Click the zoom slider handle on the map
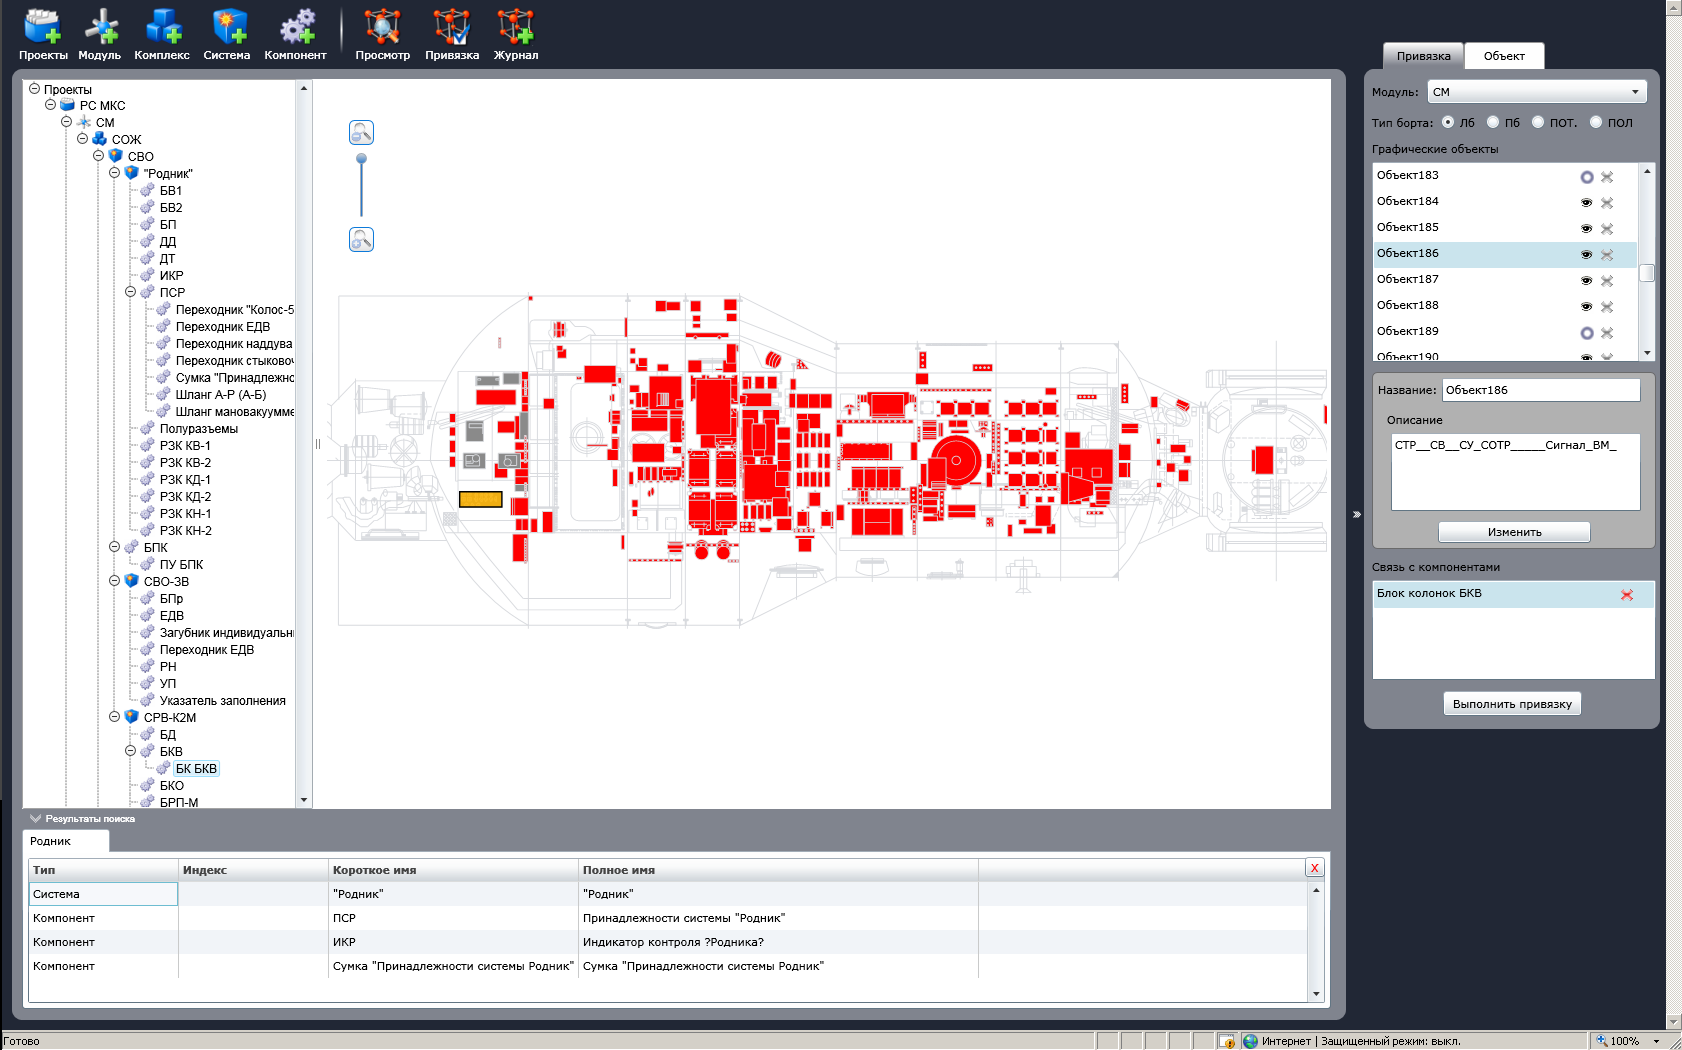1682x1050 pixels. (x=361, y=159)
